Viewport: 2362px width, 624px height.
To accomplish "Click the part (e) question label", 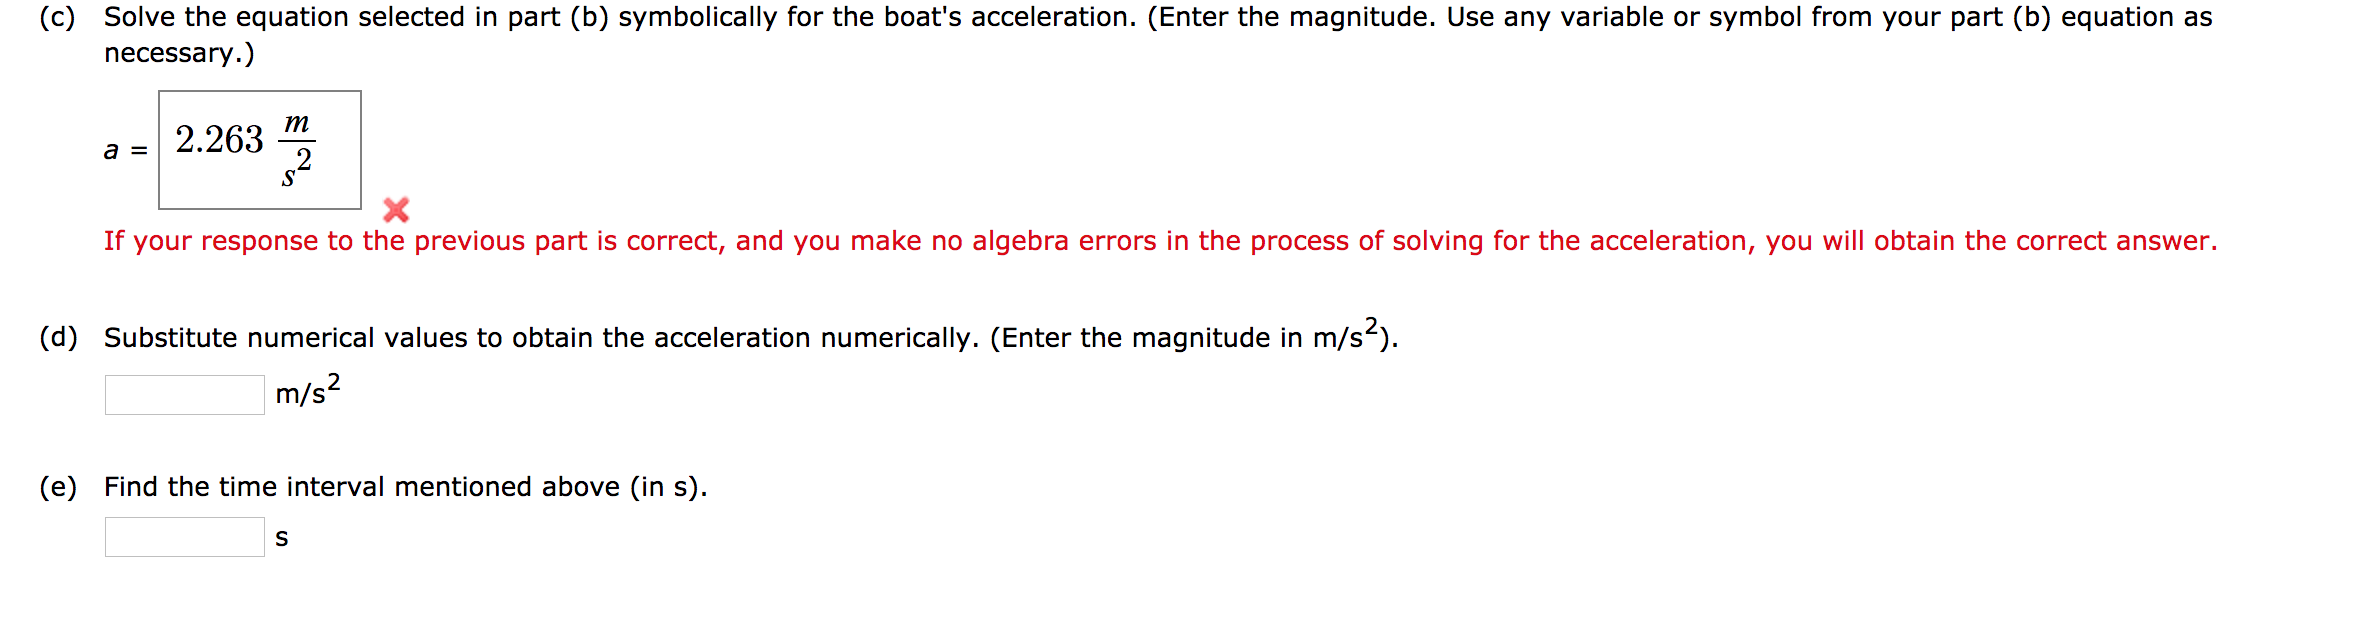I will click(405, 486).
